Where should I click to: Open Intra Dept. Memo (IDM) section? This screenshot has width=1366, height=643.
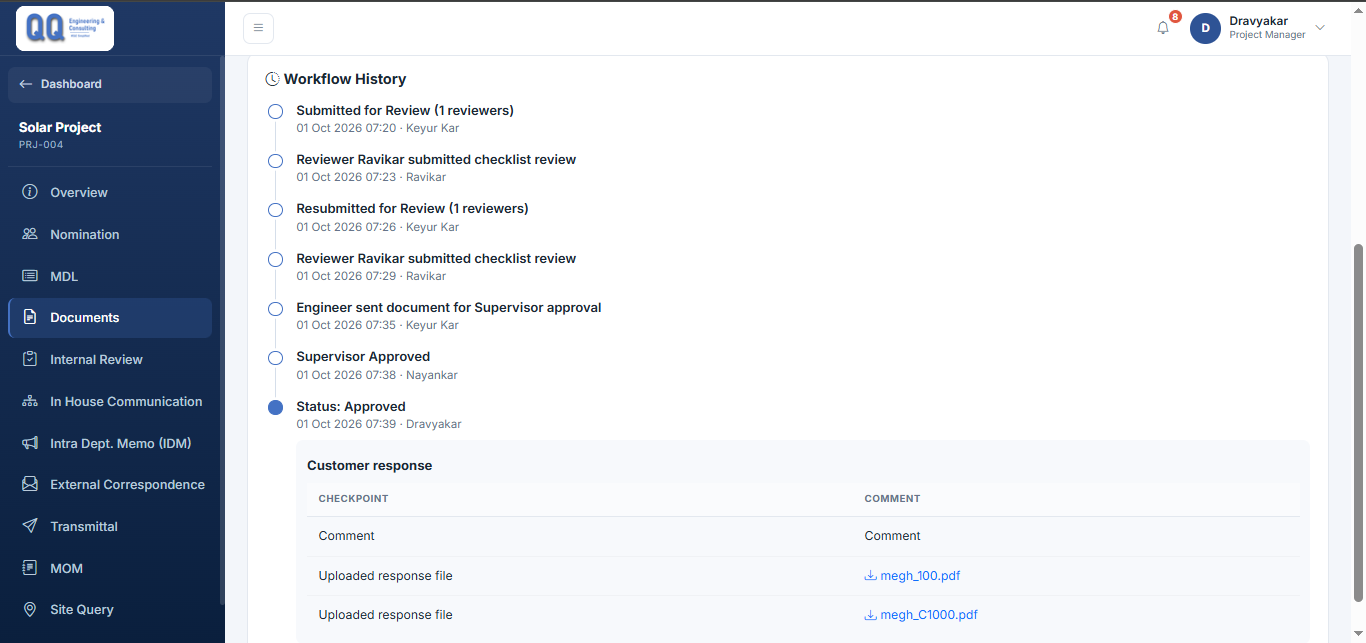tap(110, 443)
